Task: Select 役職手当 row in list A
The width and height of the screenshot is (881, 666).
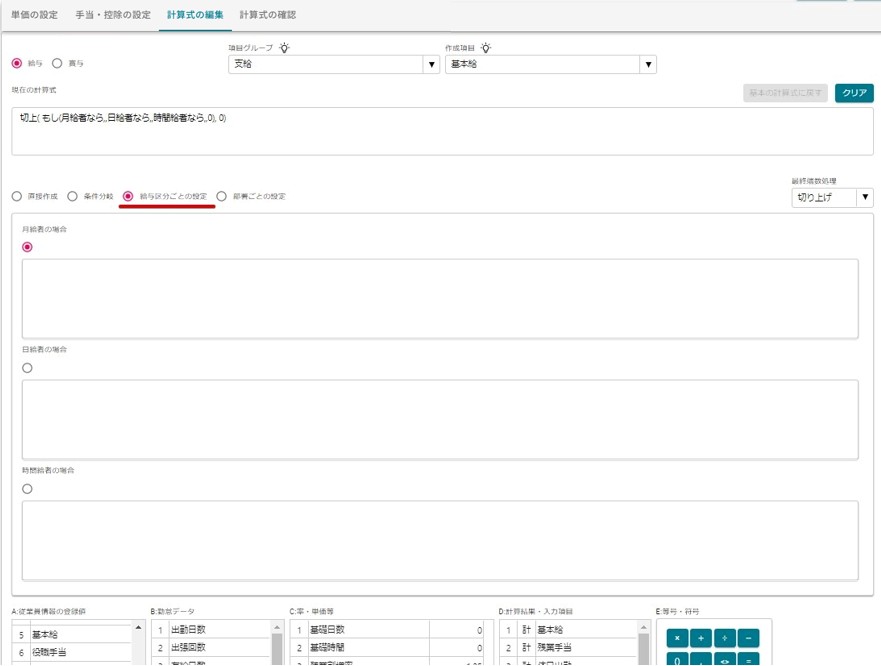Action: click(x=71, y=653)
